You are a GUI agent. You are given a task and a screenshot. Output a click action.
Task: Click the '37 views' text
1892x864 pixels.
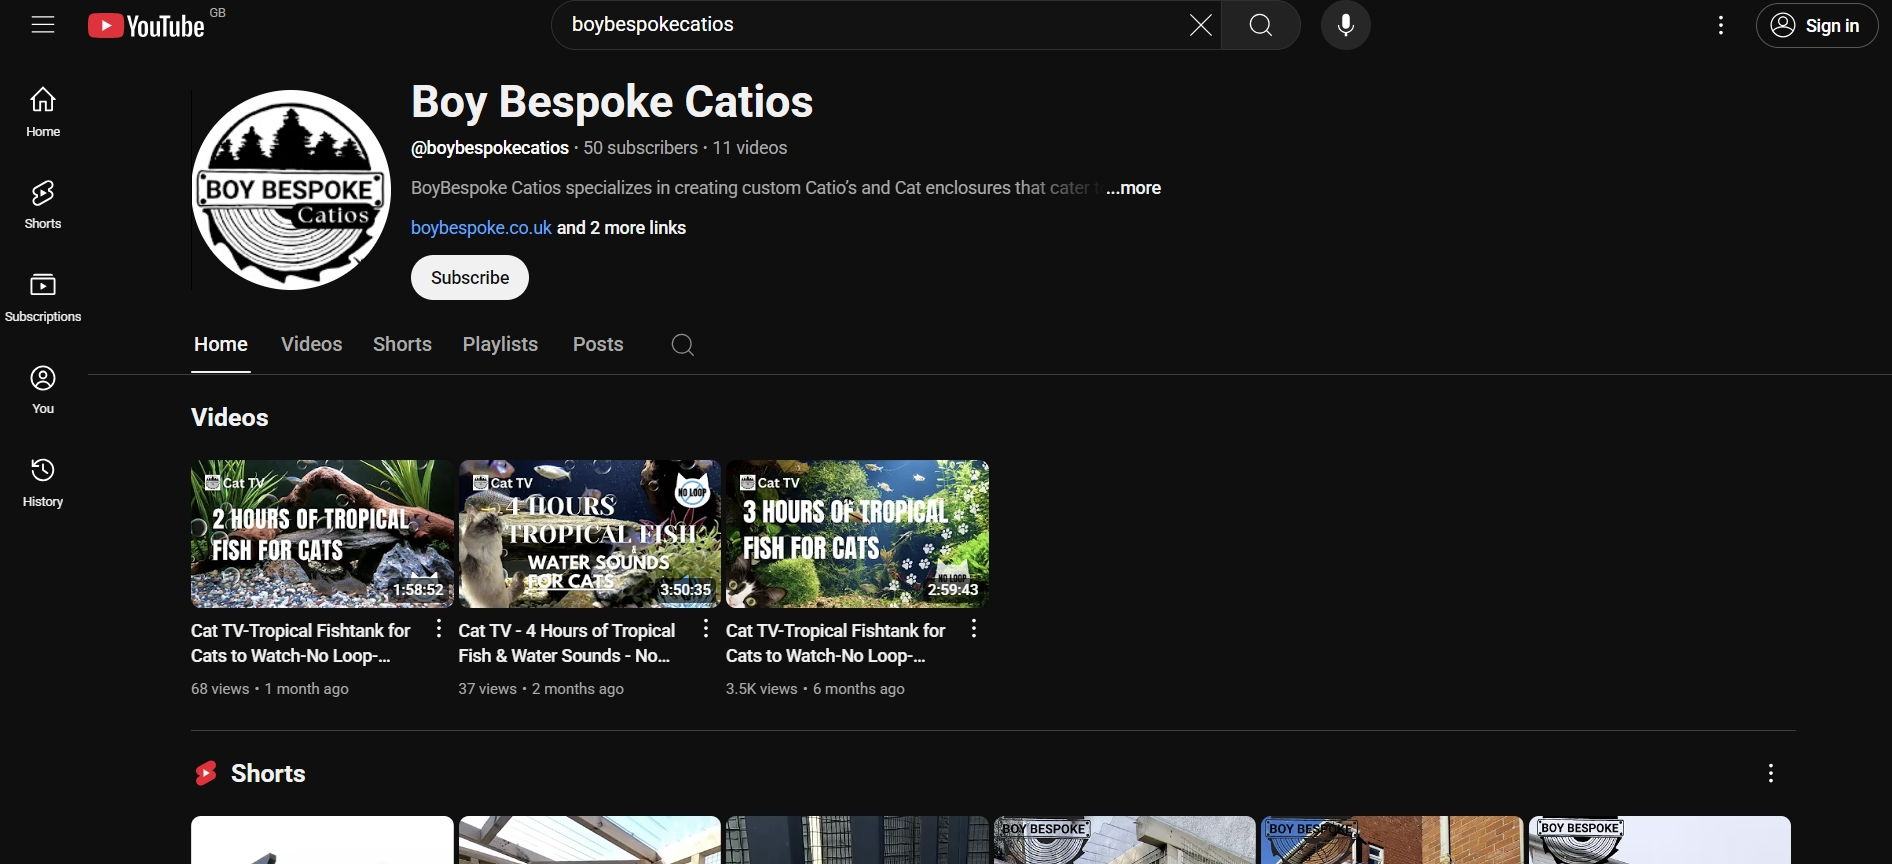(488, 689)
